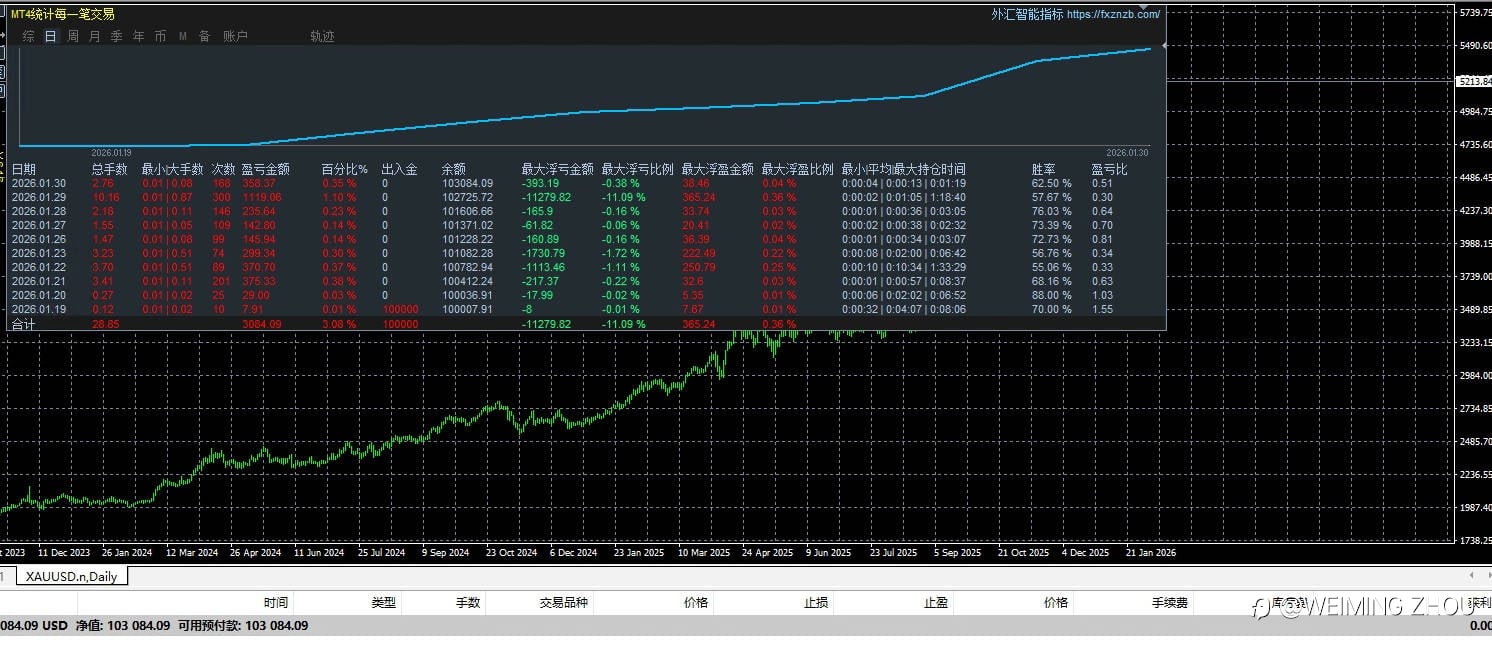This screenshot has width=1492, height=646.
Task: Switch to the 周 weekly statistics tab
Action: [x=73, y=36]
